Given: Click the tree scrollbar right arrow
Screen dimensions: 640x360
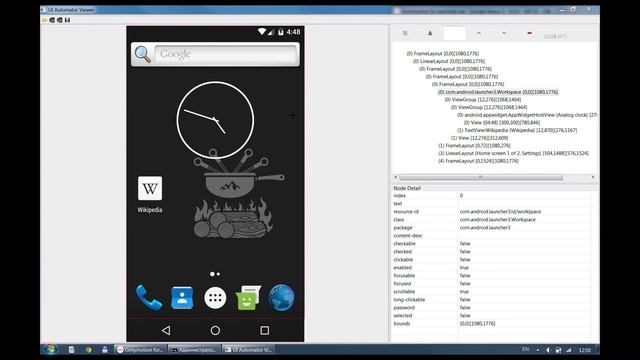Looking at the screenshot, I should pos(593,177).
